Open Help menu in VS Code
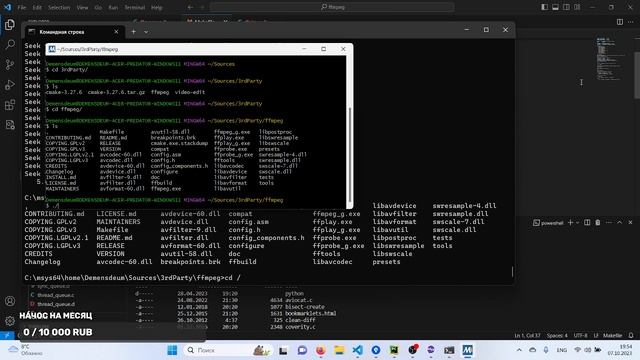The width and height of the screenshot is (640, 360). (157, 7)
